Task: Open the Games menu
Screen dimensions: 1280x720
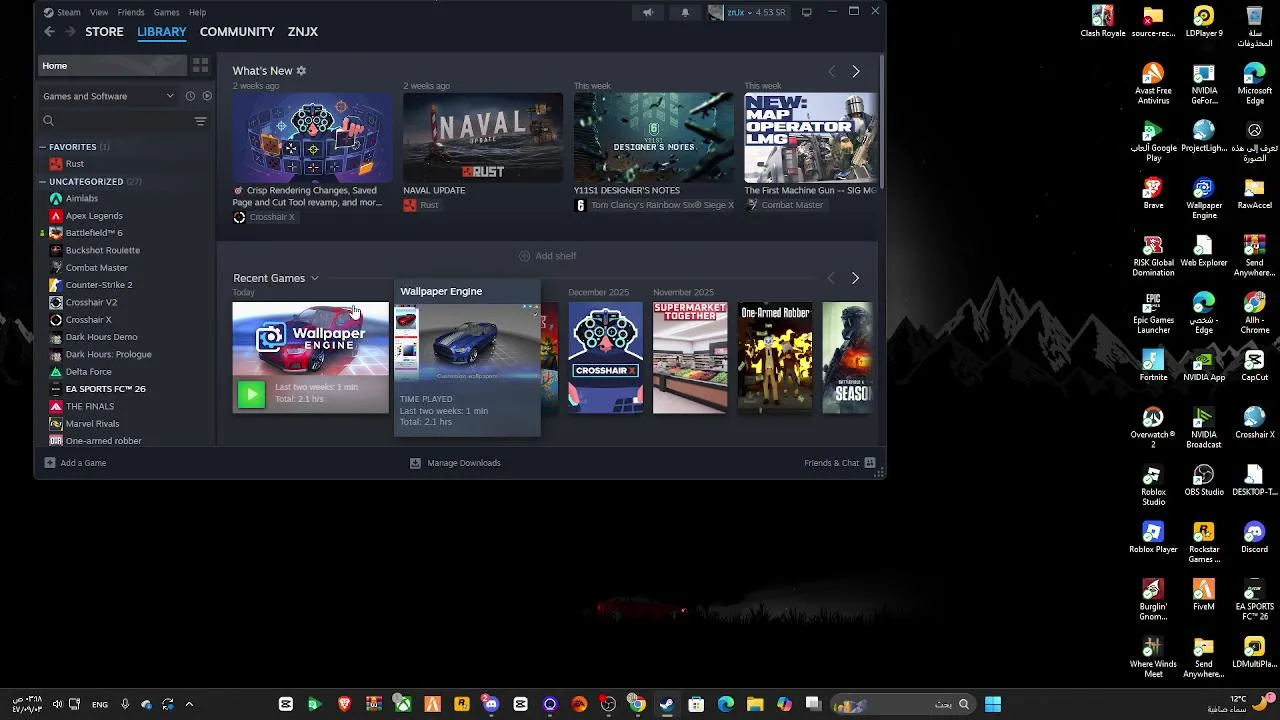Action: 166,12
